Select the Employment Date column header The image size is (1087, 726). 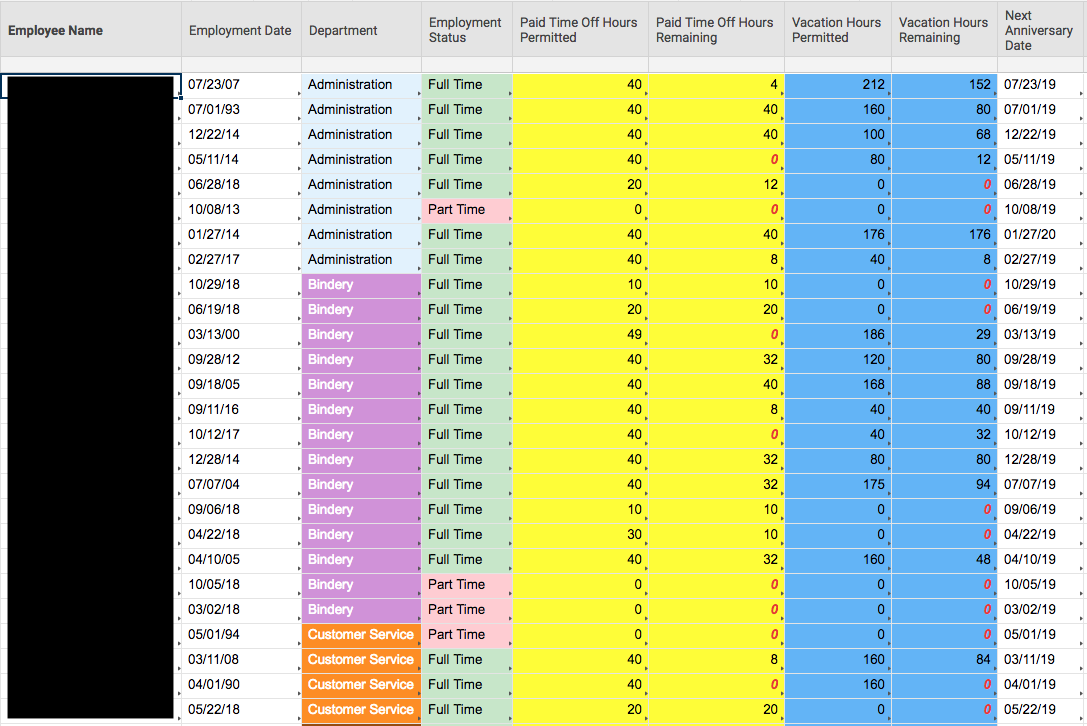pyautogui.click(x=241, y=31)
